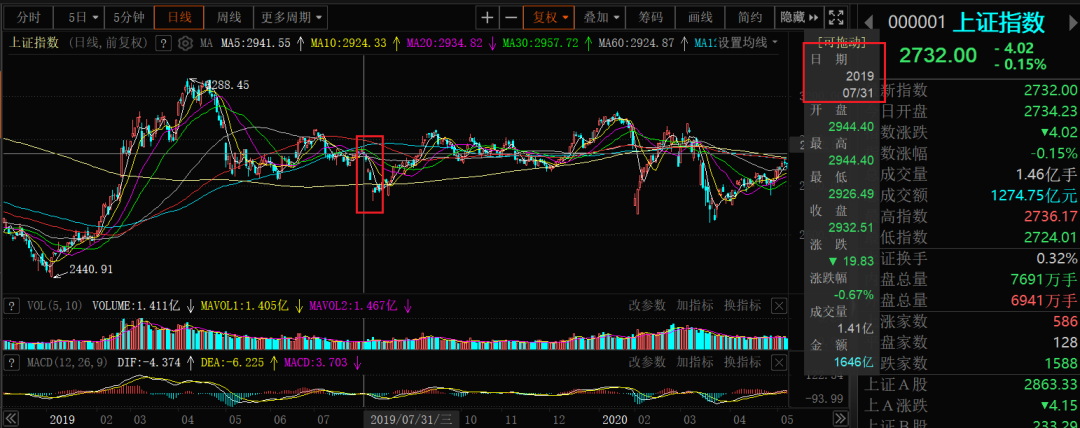Click the 2019/07/31 date marker on timeline
The width and height of the screenshot is (1080, 428).
412,418
